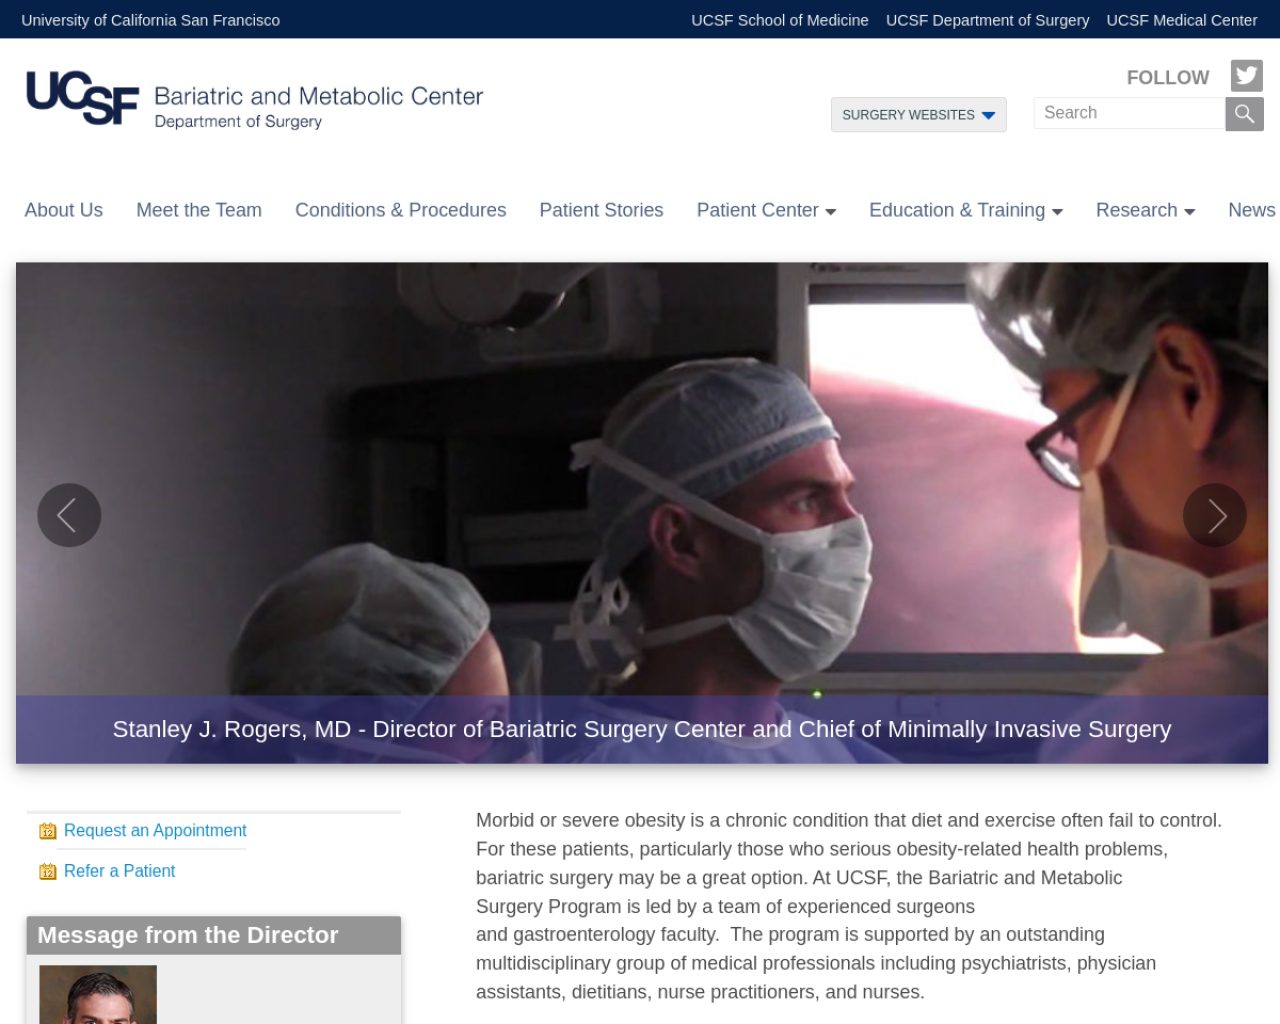This screenshot has width=1280, height=1024.
Task: Expand the Patient Center menu
Action: [766, 210]
